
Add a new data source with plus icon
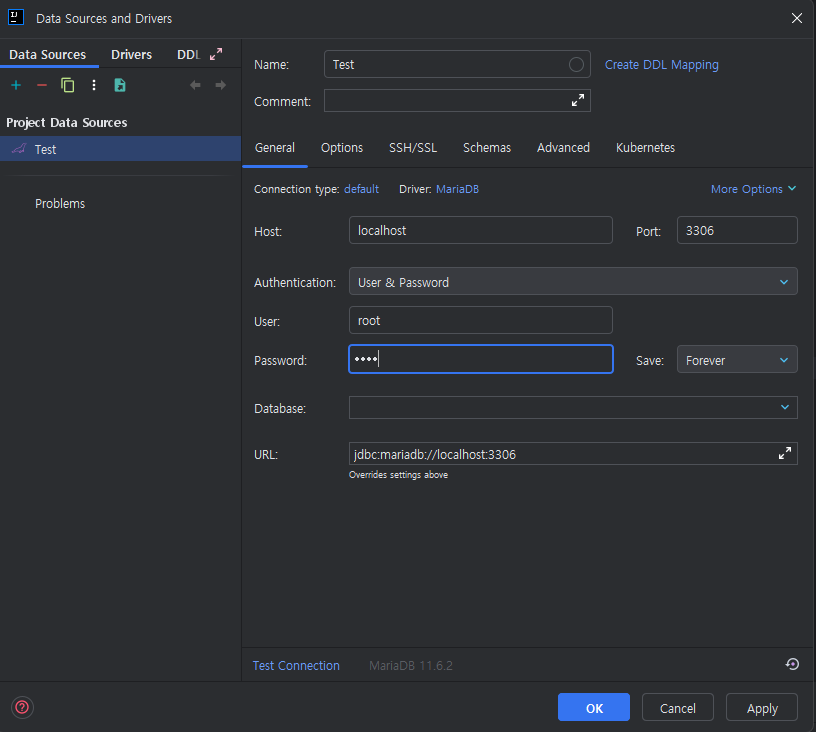tap(16, 85)
